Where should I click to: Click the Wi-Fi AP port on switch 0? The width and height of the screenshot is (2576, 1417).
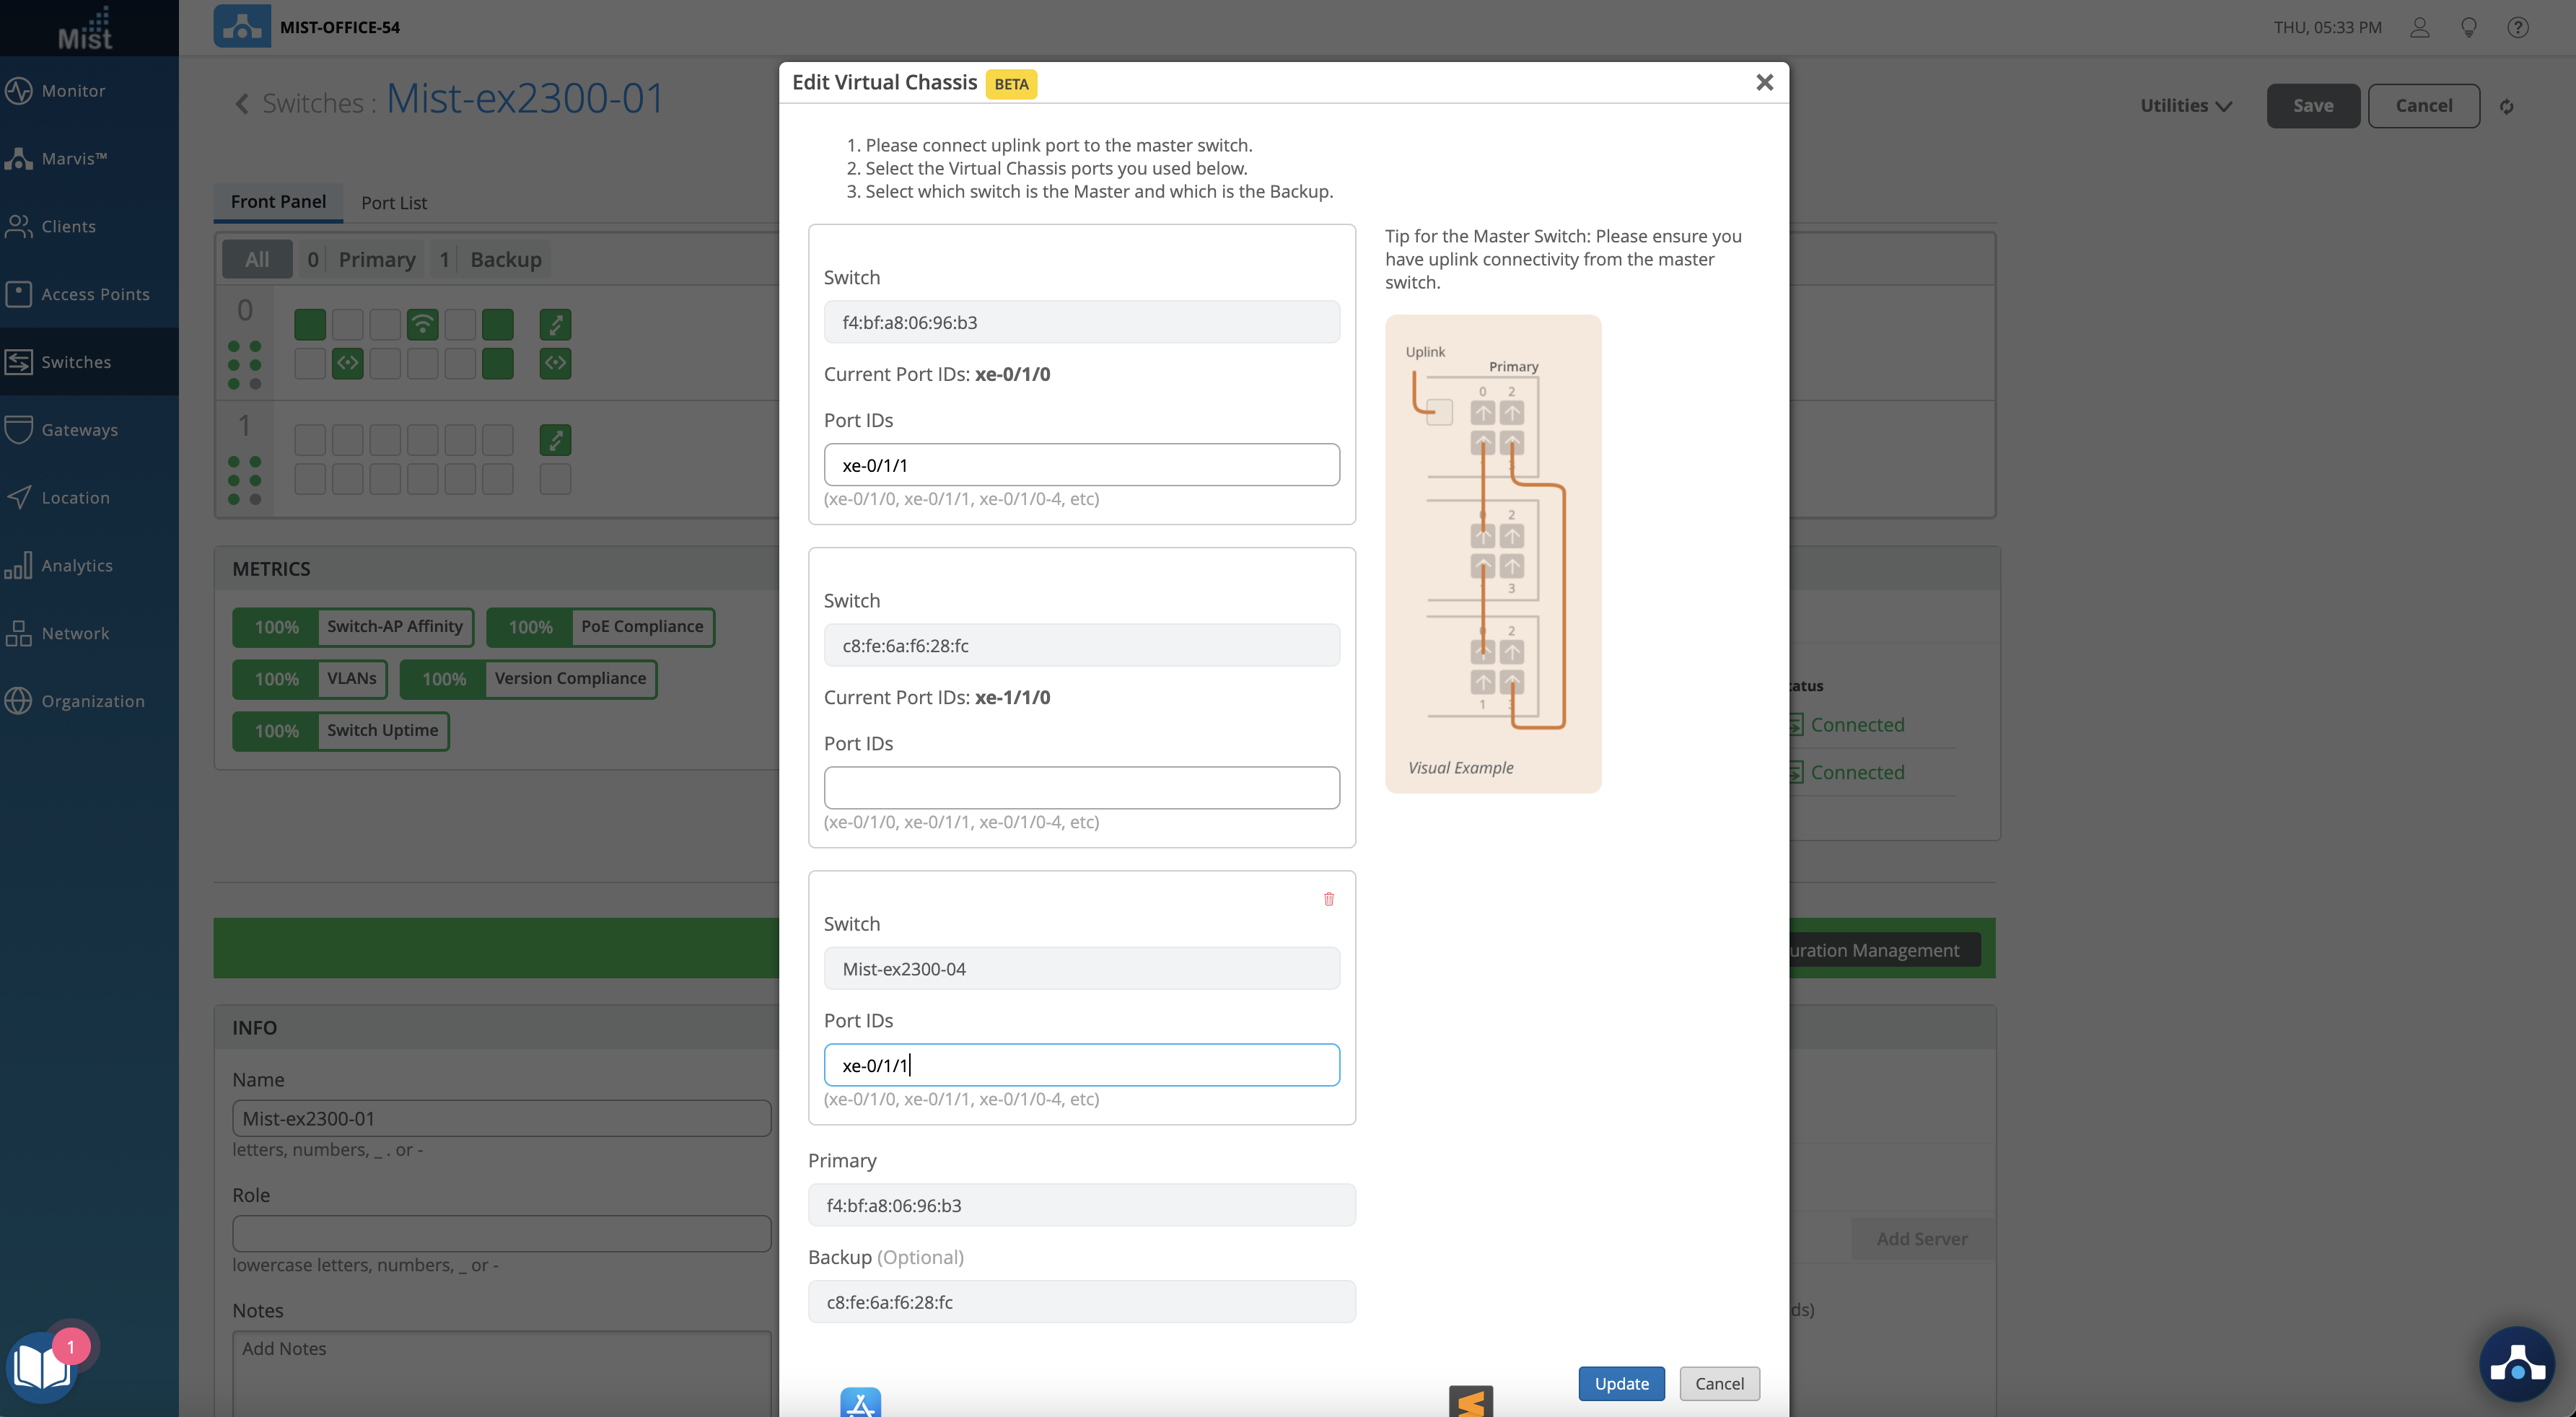pyautogui.click(x=422, y=324)
